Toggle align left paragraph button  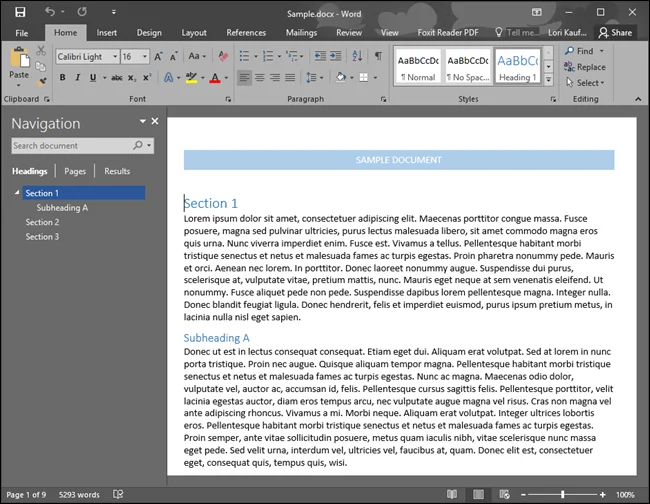(x=244, y=78)
